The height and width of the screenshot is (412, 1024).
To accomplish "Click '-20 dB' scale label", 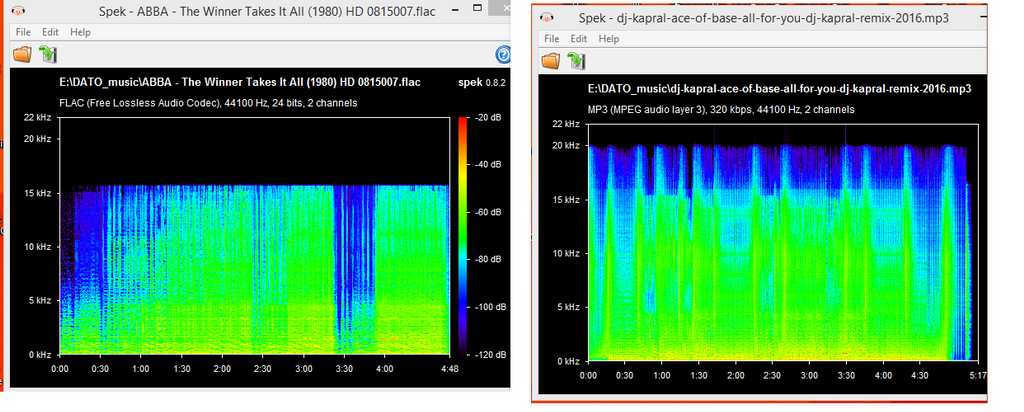I will click(489, 118).
